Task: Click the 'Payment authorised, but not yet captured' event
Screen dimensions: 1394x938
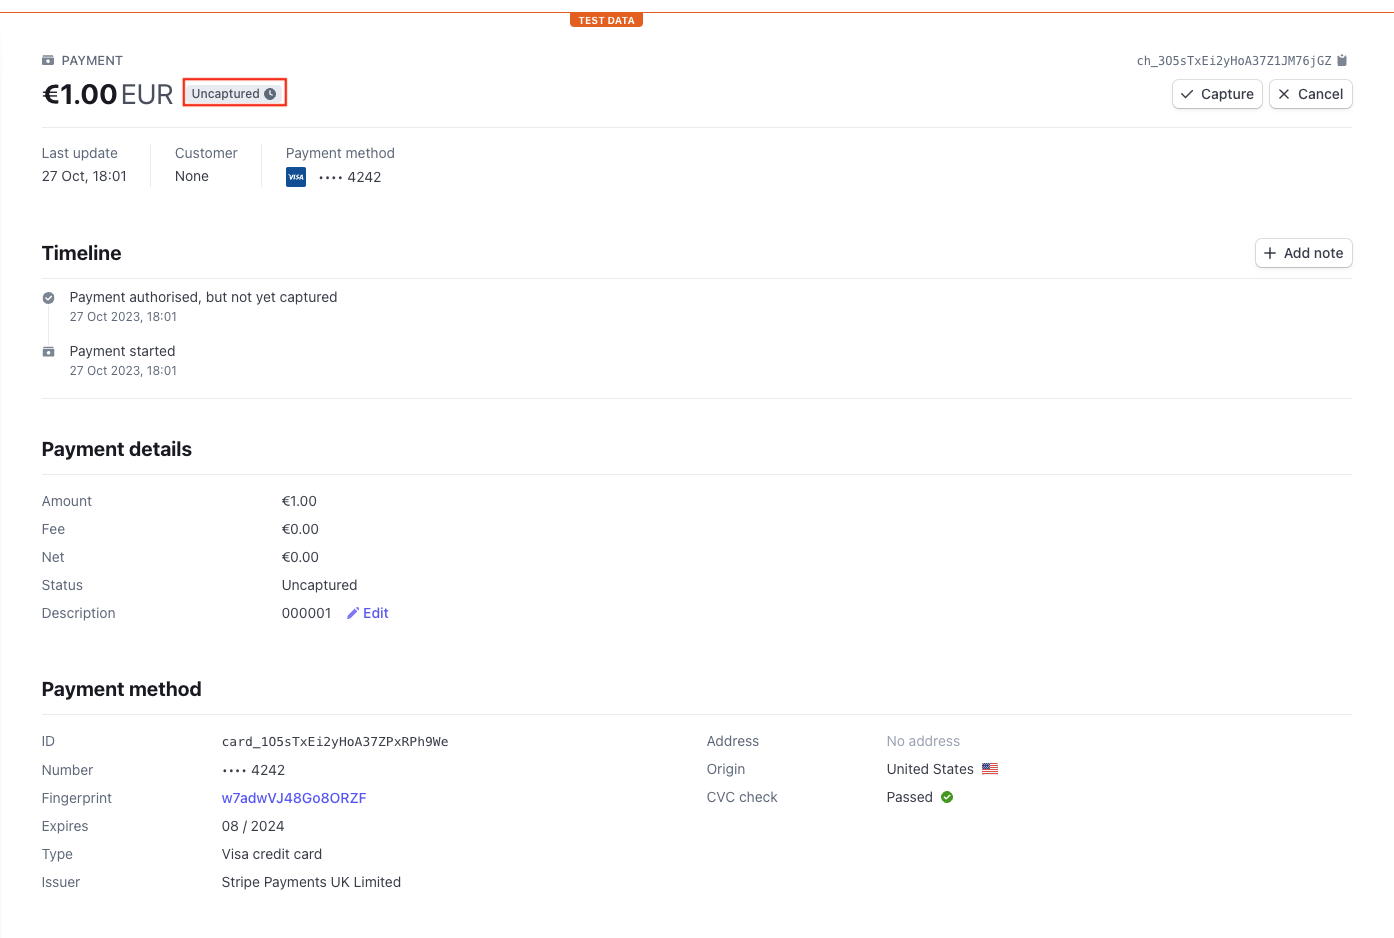Action: 203,297
